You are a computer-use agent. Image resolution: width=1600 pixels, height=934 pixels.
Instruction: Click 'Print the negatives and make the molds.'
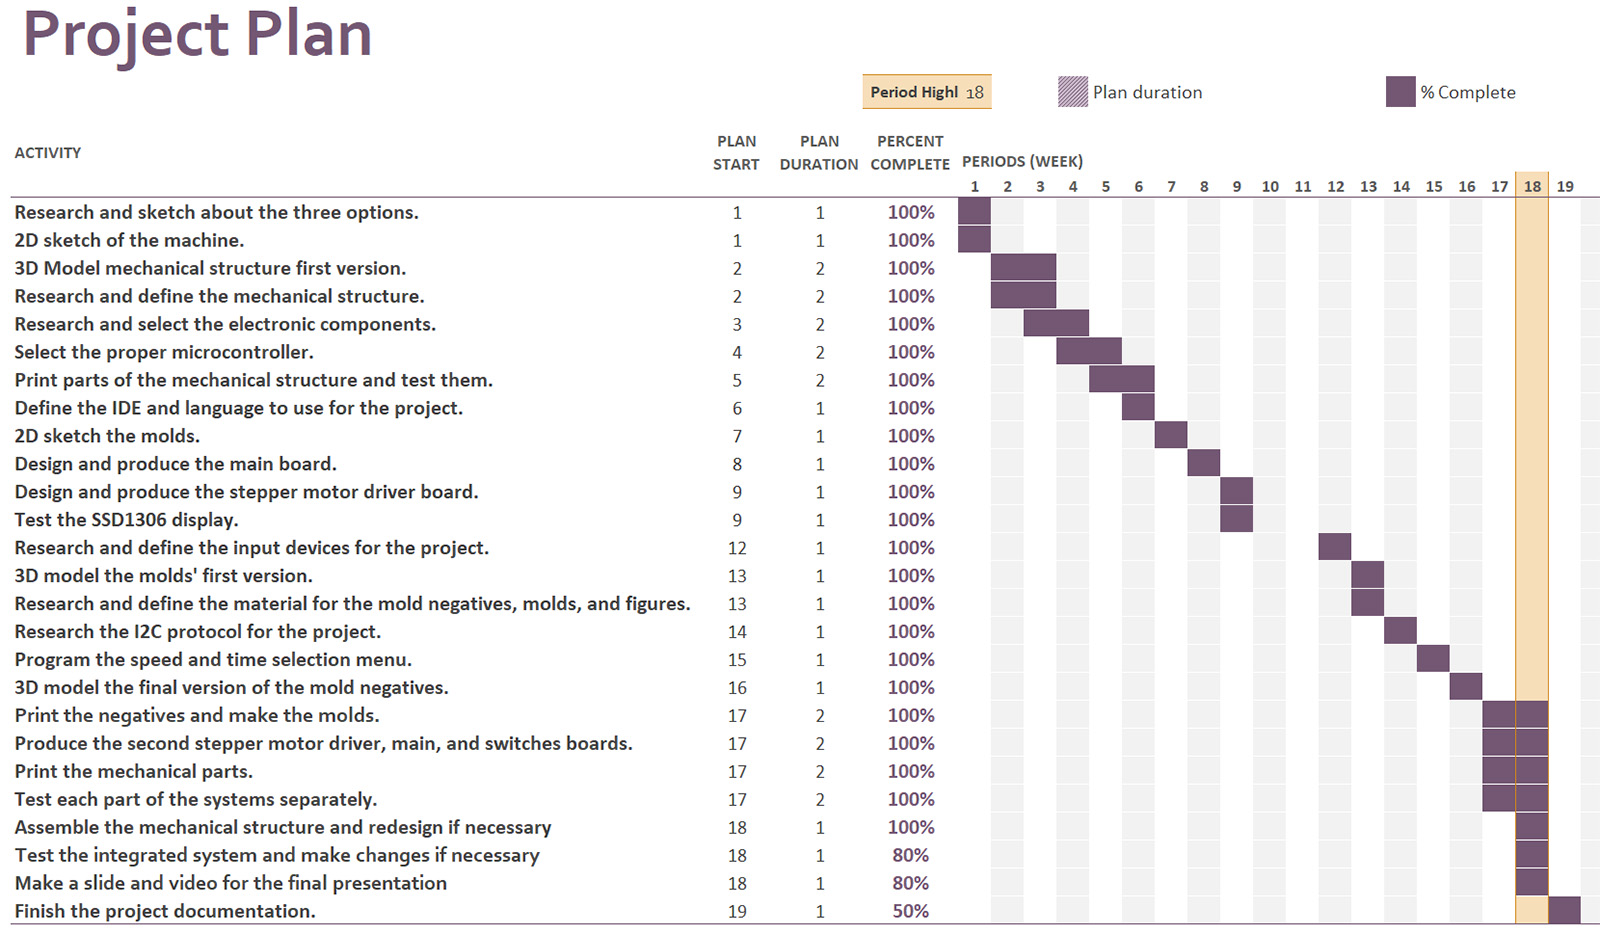click(x=197, y=717)
